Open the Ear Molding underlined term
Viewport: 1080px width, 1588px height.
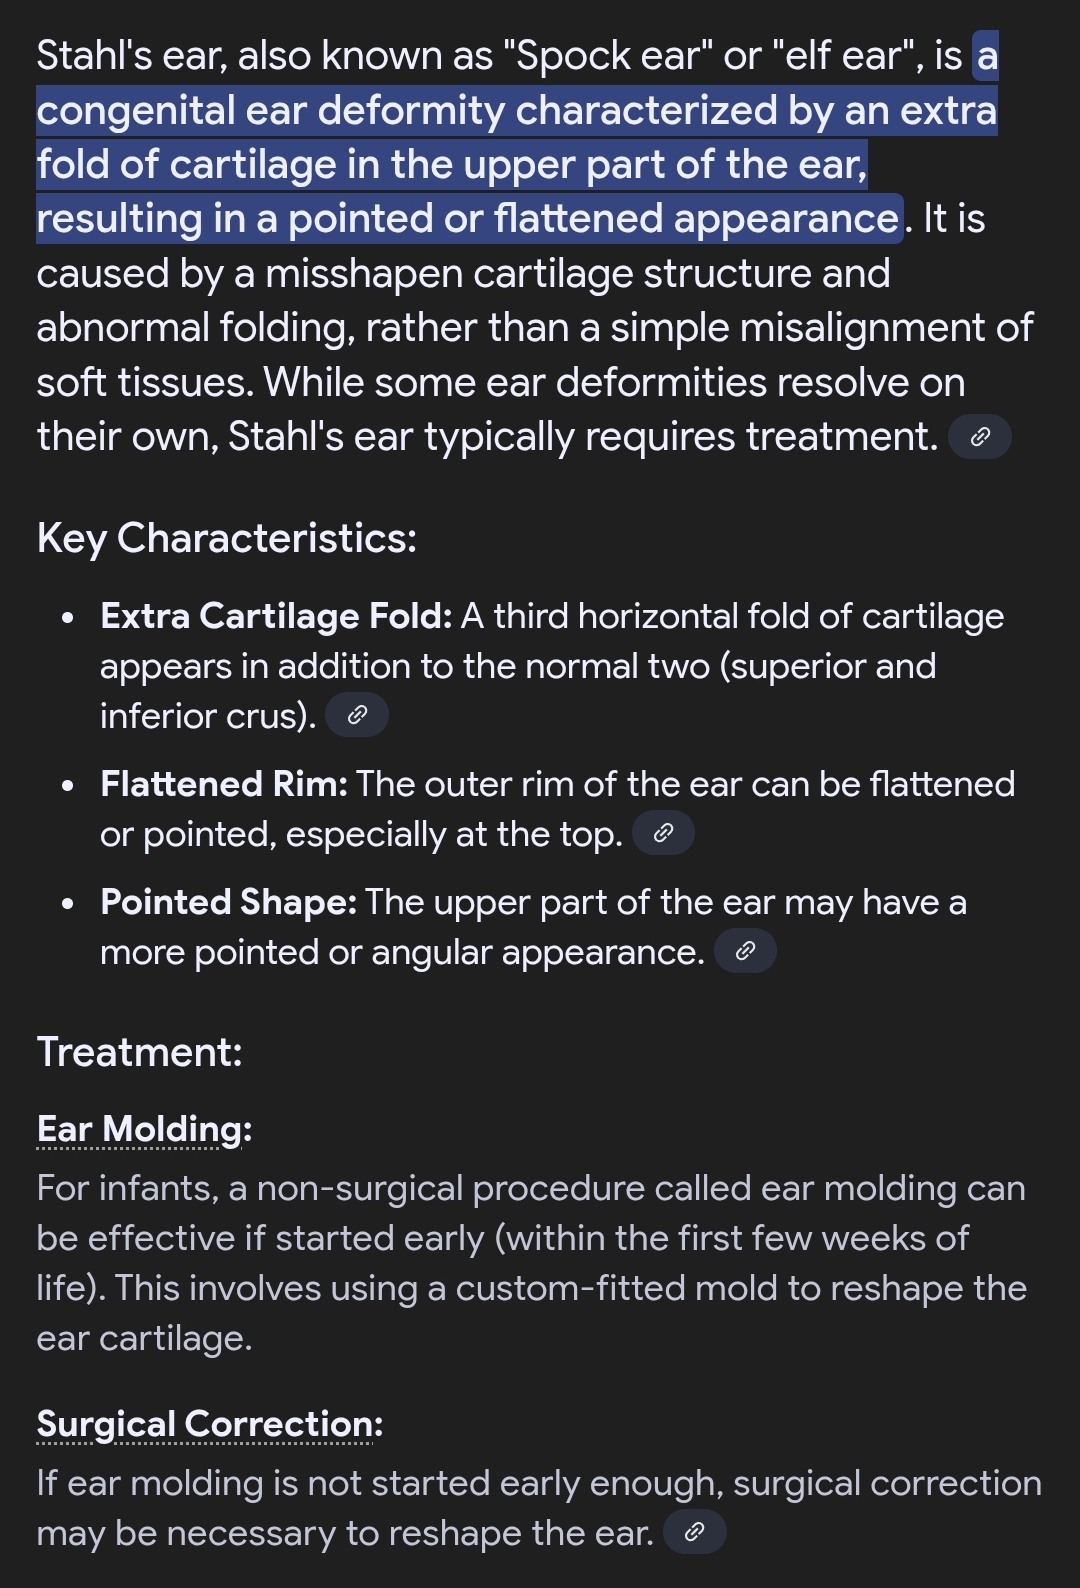[x=139, y=1129]
